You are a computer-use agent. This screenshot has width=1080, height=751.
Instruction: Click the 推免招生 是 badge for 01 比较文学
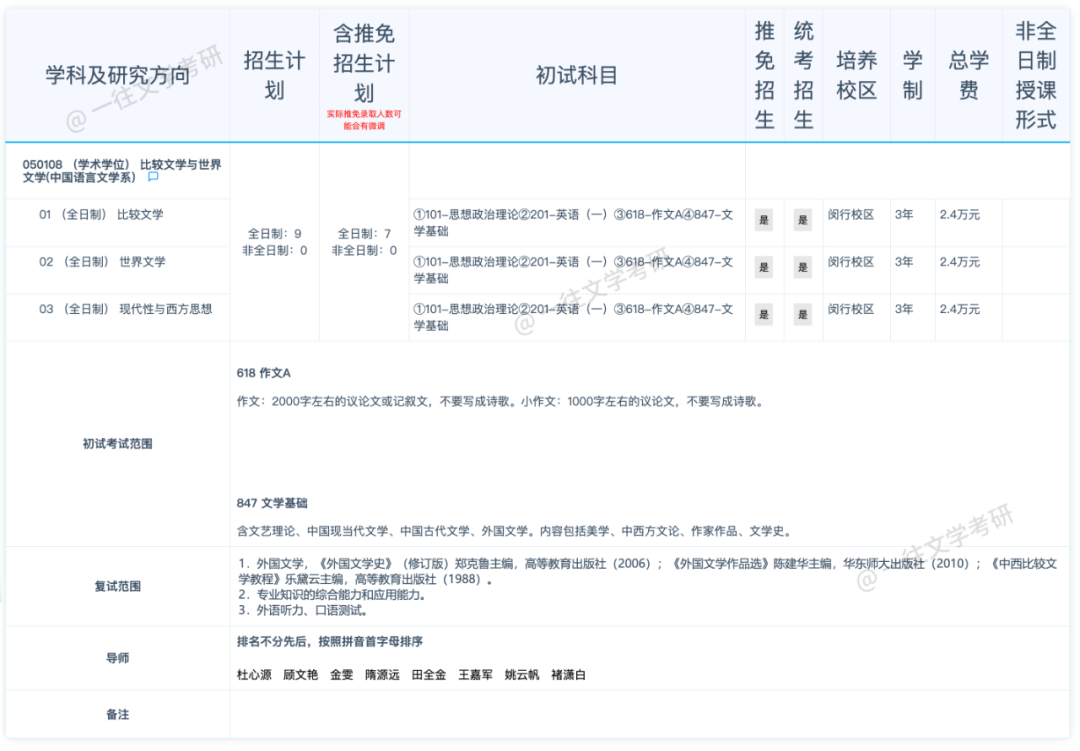click(x=763, y=220)
